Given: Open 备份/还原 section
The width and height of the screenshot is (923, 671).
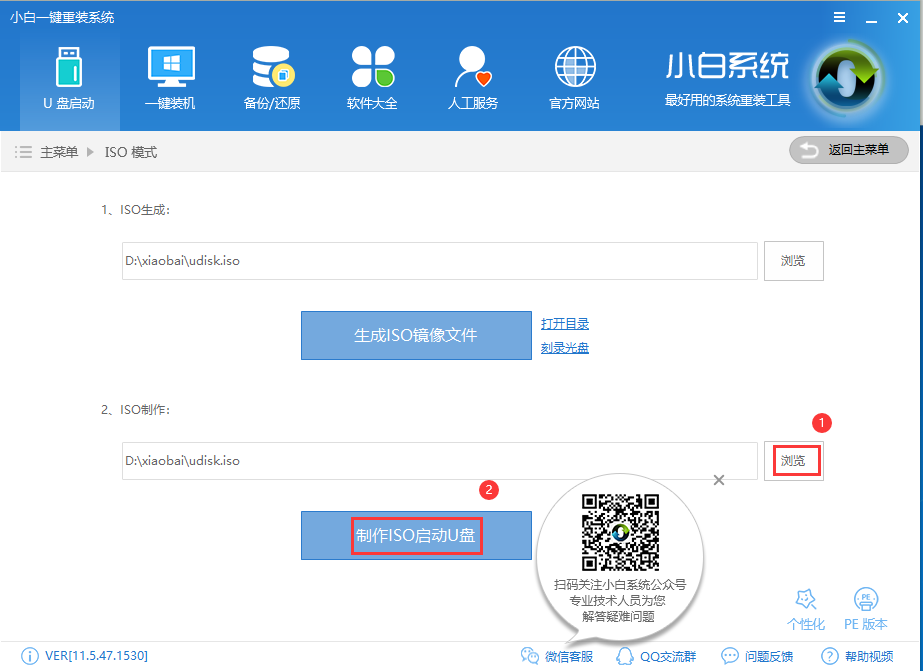Looking at the screenshot, I should coord(272,78).
